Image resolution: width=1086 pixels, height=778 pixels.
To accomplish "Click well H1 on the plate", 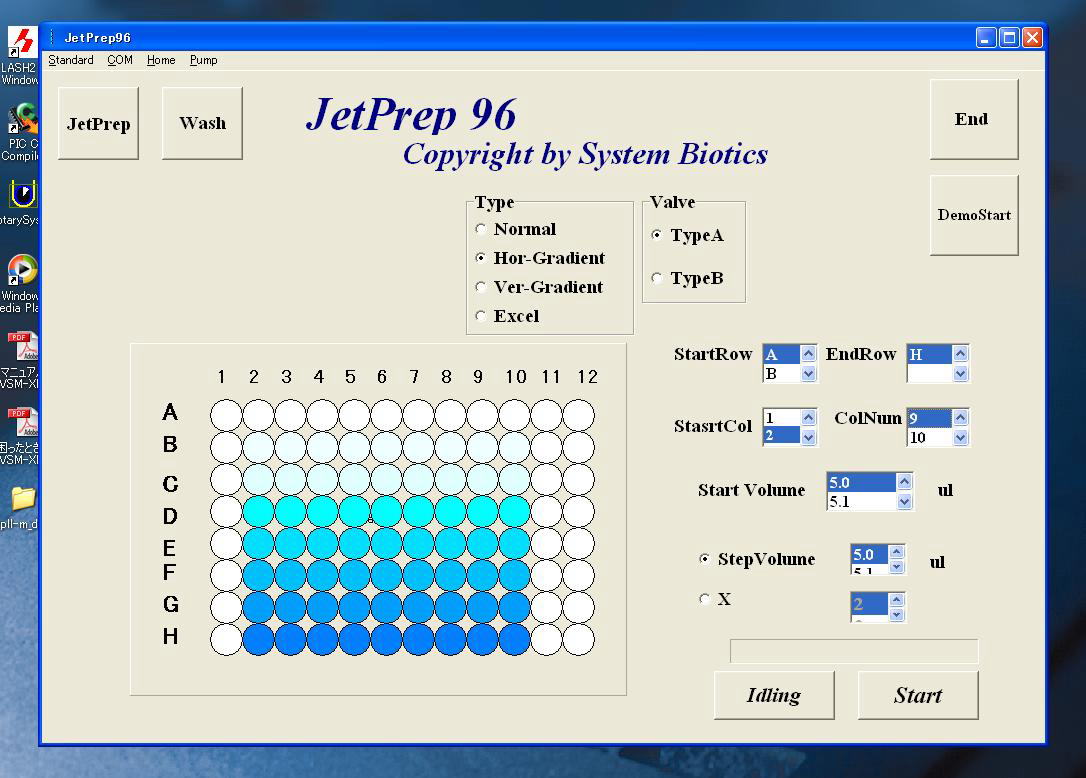I will point(226,639).
